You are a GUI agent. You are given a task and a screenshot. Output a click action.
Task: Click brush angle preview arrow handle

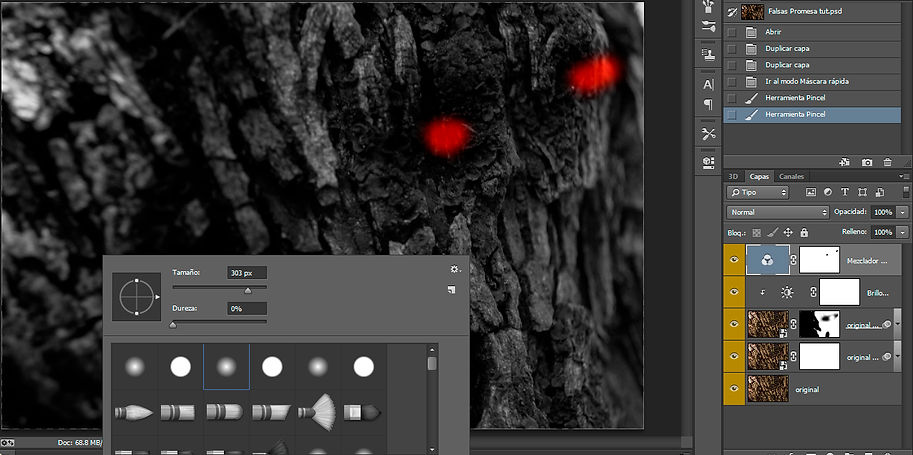[157, 297]
